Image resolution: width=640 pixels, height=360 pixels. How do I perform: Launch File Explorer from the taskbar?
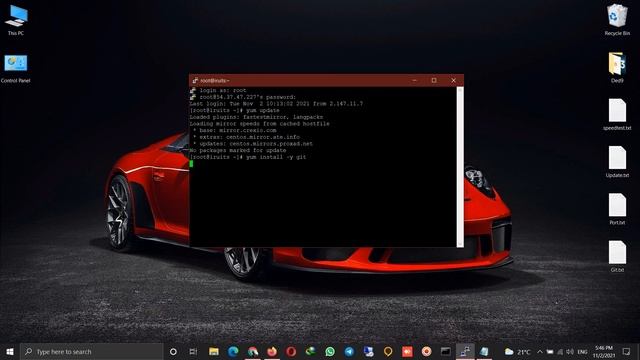point(213,351)
